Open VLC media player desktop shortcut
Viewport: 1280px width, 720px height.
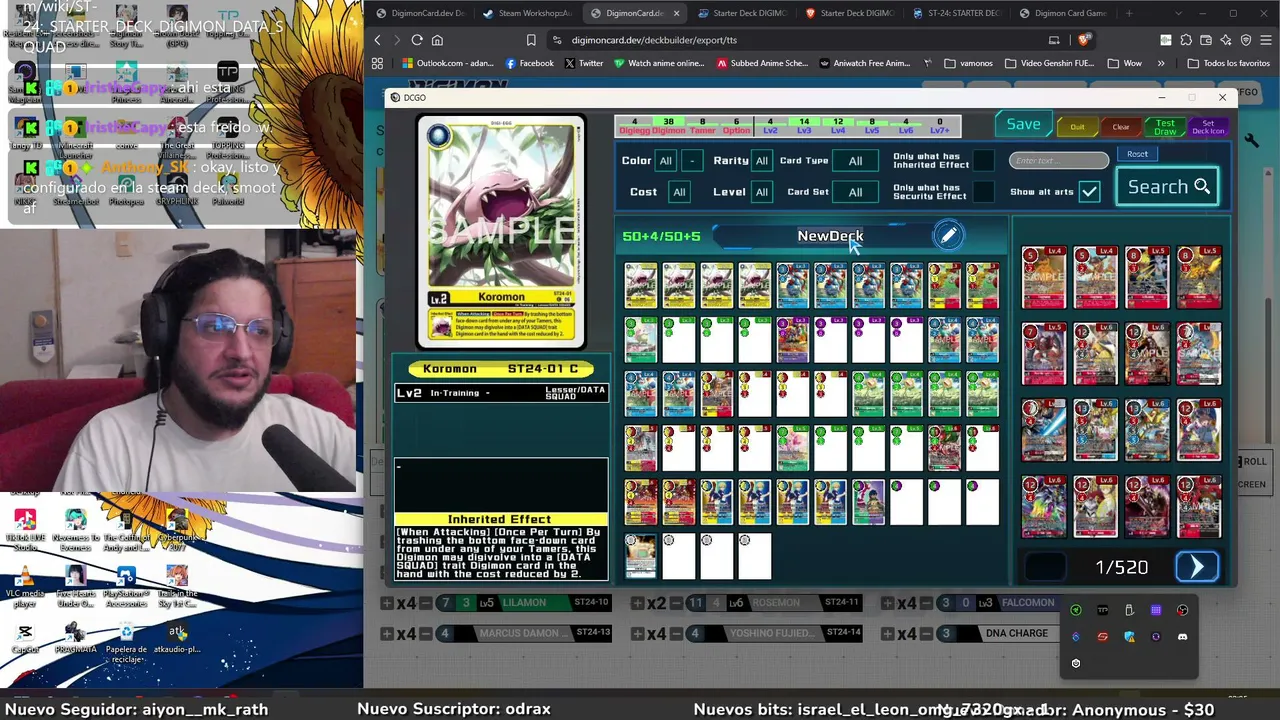(x=25, y=582)
